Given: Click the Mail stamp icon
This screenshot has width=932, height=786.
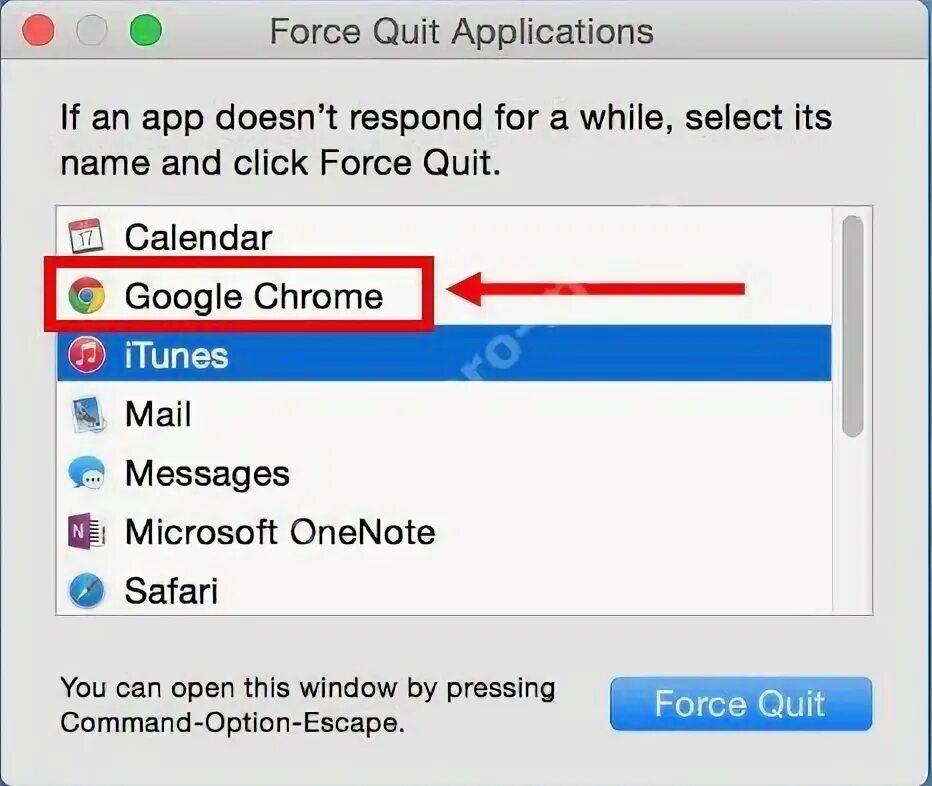Looking at the screenshot, I should pos(88,414).
